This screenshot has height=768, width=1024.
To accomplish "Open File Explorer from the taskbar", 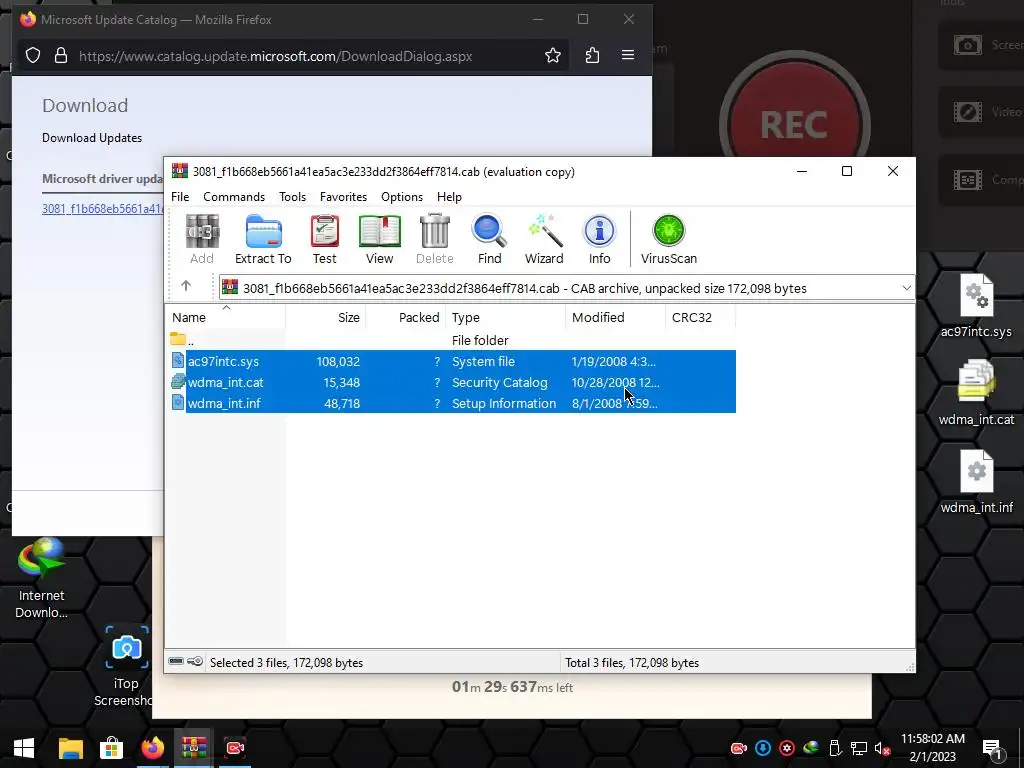I will click(x=71, y=748).
